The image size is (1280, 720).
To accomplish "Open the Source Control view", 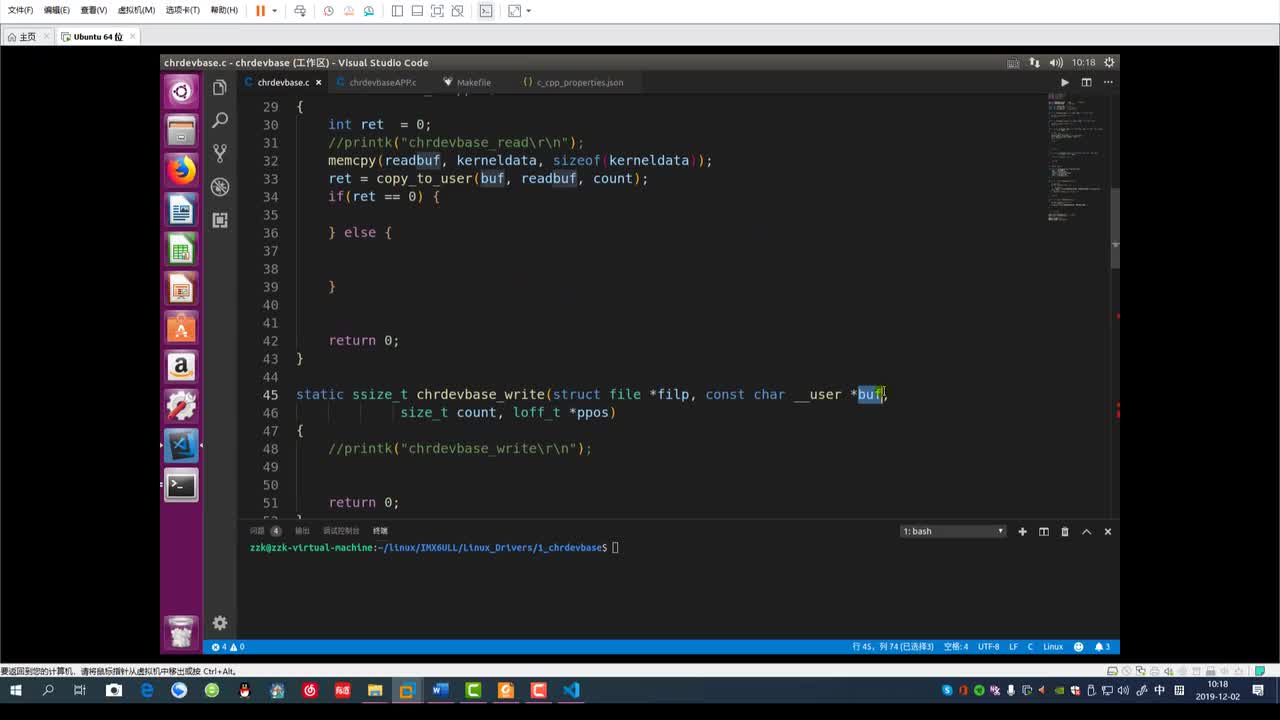I will tap(220, 153).
